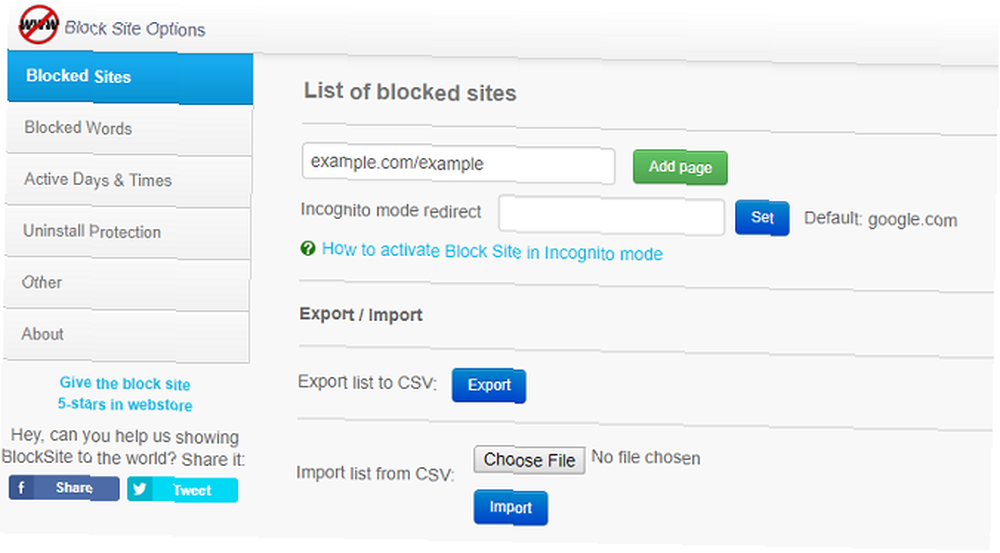Go to the Other tab
Image resolution: width=1000 pixels, height=553 pixels.
click(x=127, y=284)
